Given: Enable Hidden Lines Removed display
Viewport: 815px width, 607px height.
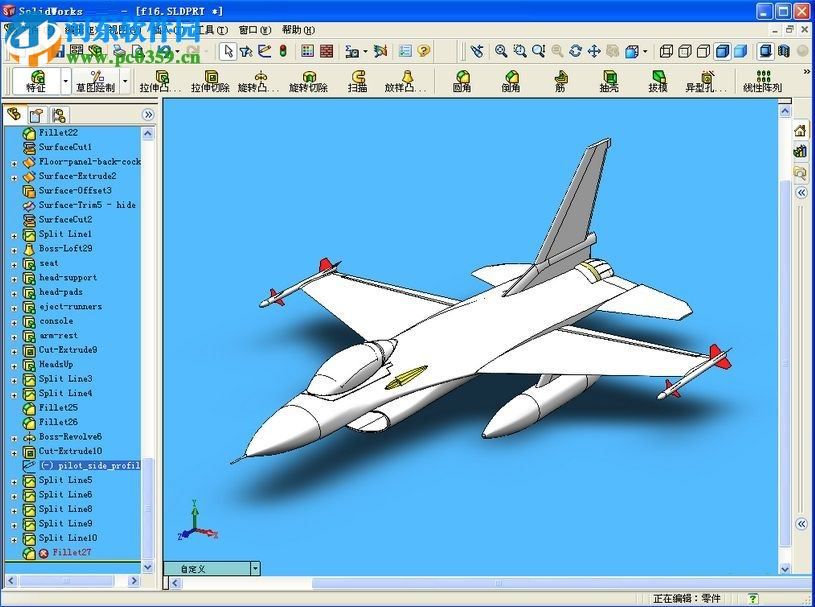Looking at the screenshot, I should click(703, 49).
